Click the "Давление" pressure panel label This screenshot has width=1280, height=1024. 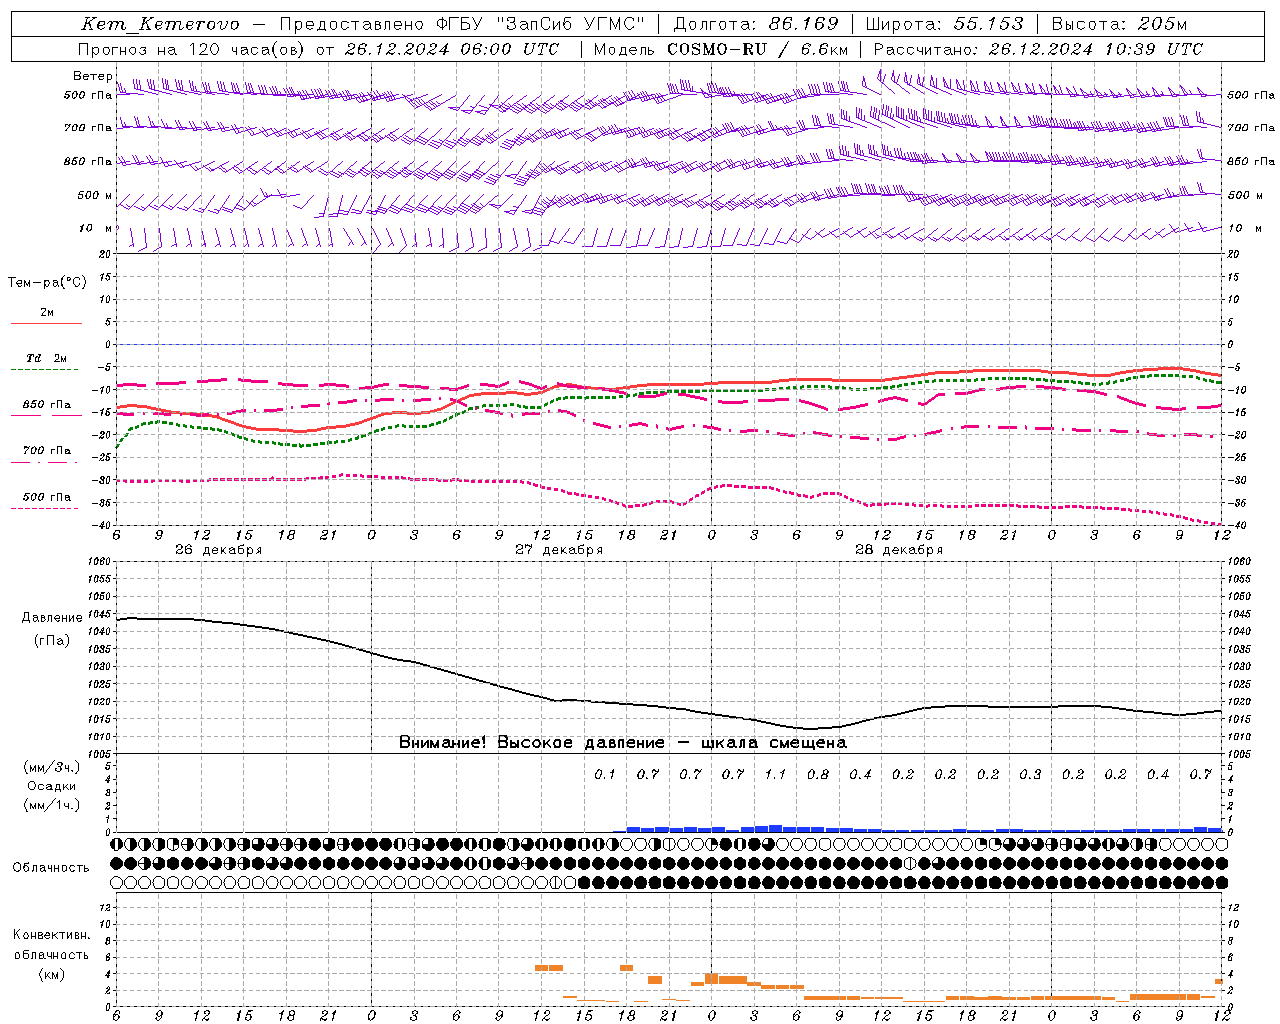coord(52,618)
